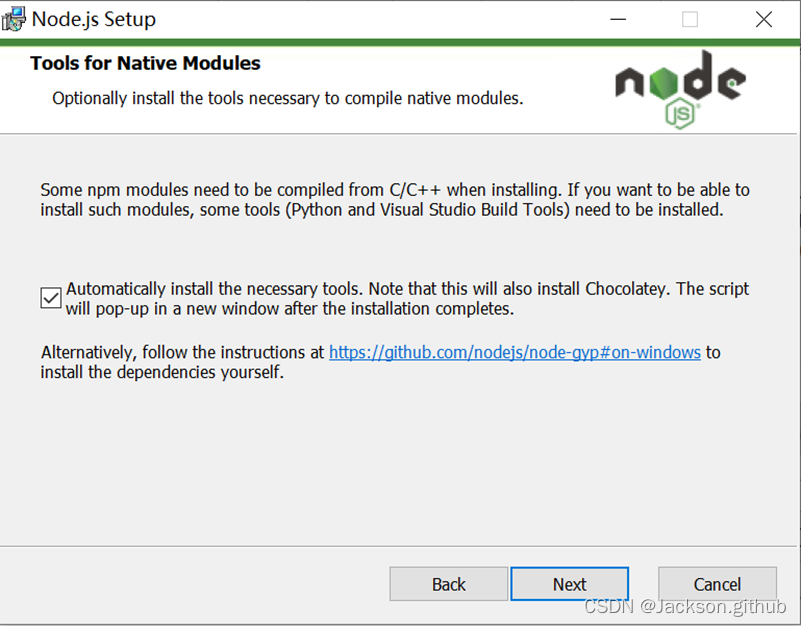Open the node-gyp GitHub instructions link
This screenshot has height=626, width=801.
[x=514, y=352]
